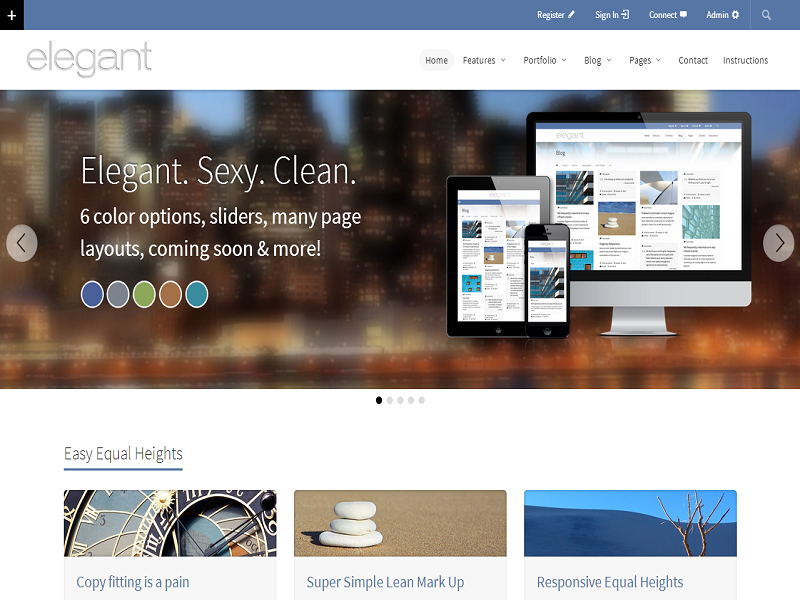Open the Instructions menu item
The height and width of the screenshot is (600, 800).
pyautogui.click(x=745, y=60)
